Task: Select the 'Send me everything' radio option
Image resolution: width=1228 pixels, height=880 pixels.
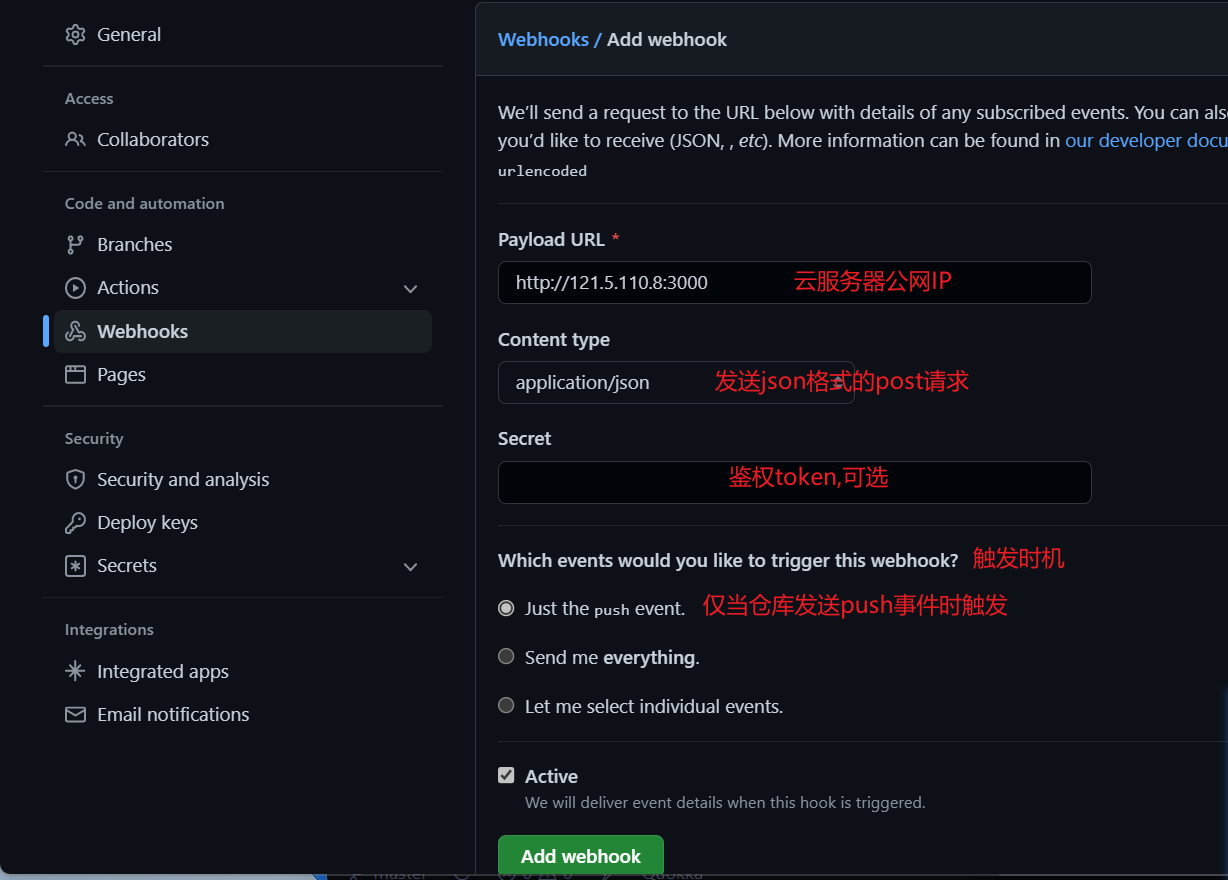Action: click(x=506, y=657)
